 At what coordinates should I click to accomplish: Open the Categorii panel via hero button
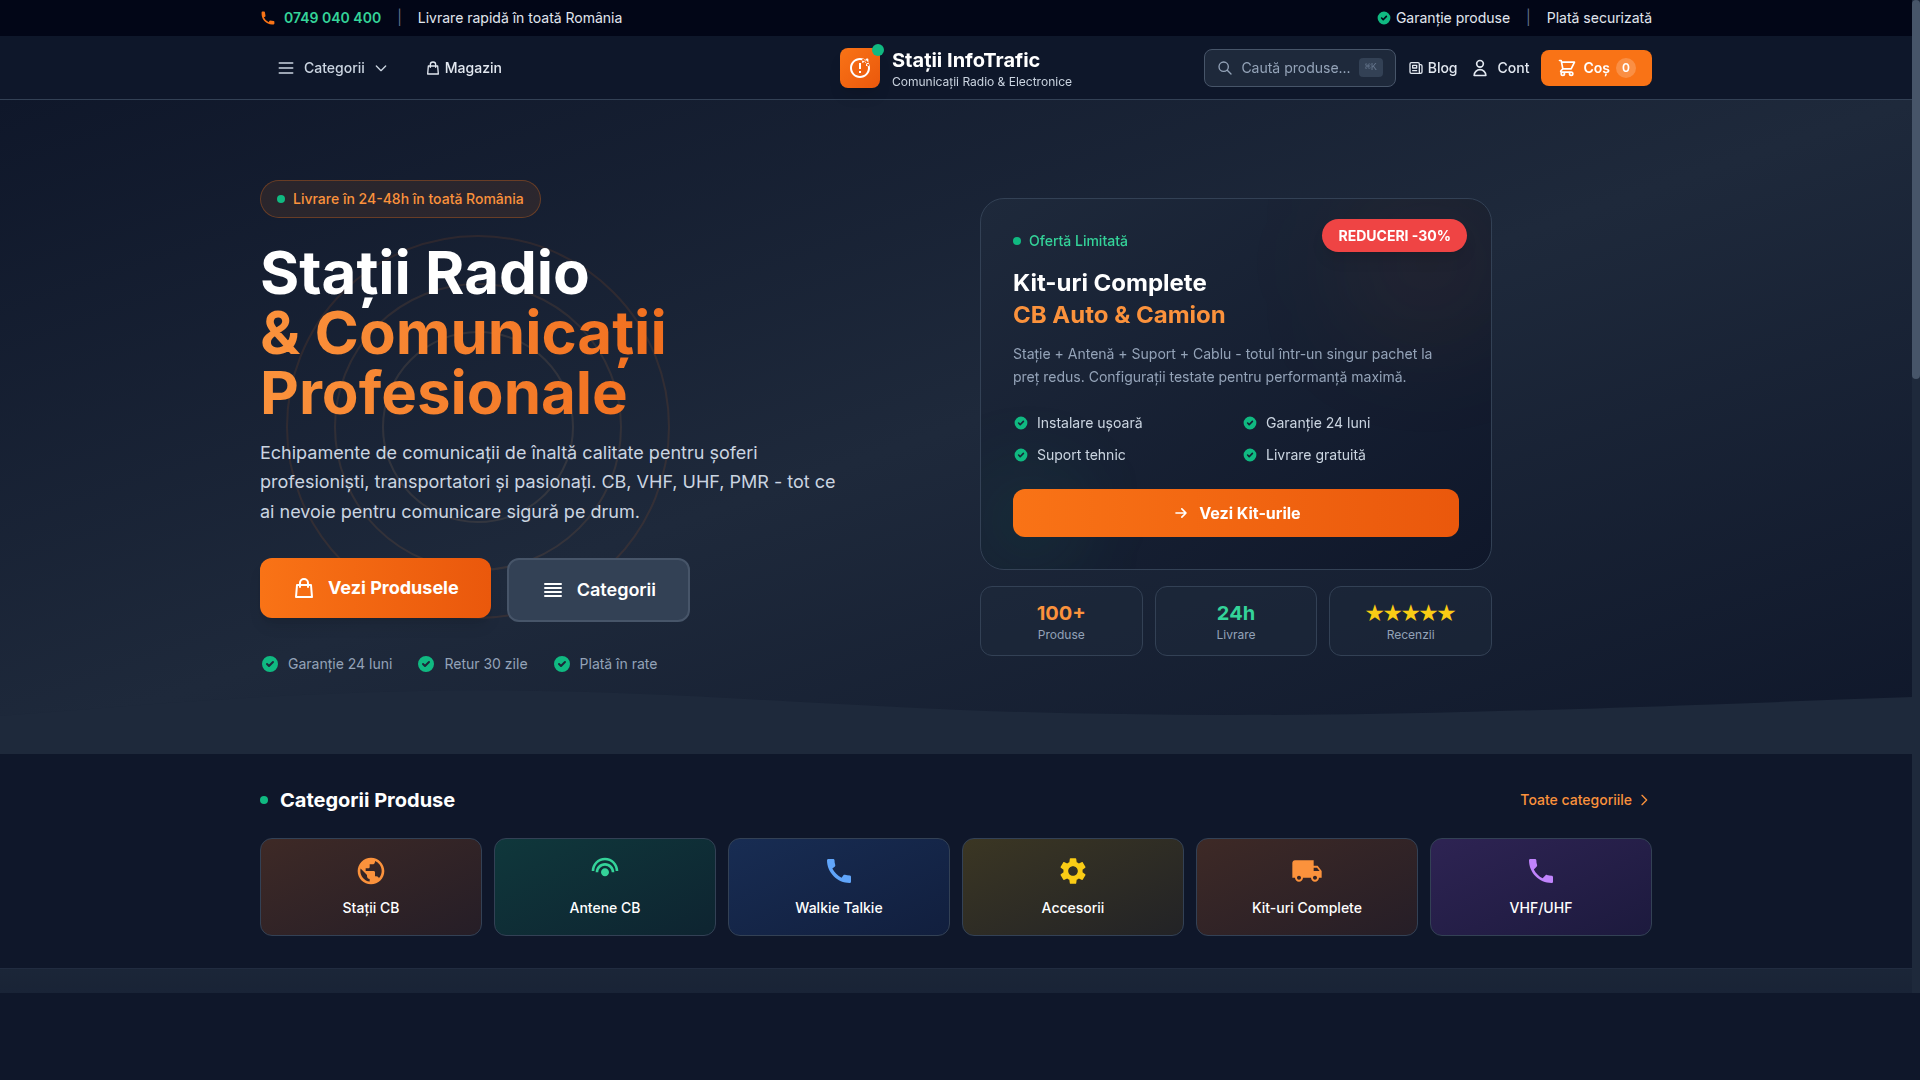(x=598, y=589)
